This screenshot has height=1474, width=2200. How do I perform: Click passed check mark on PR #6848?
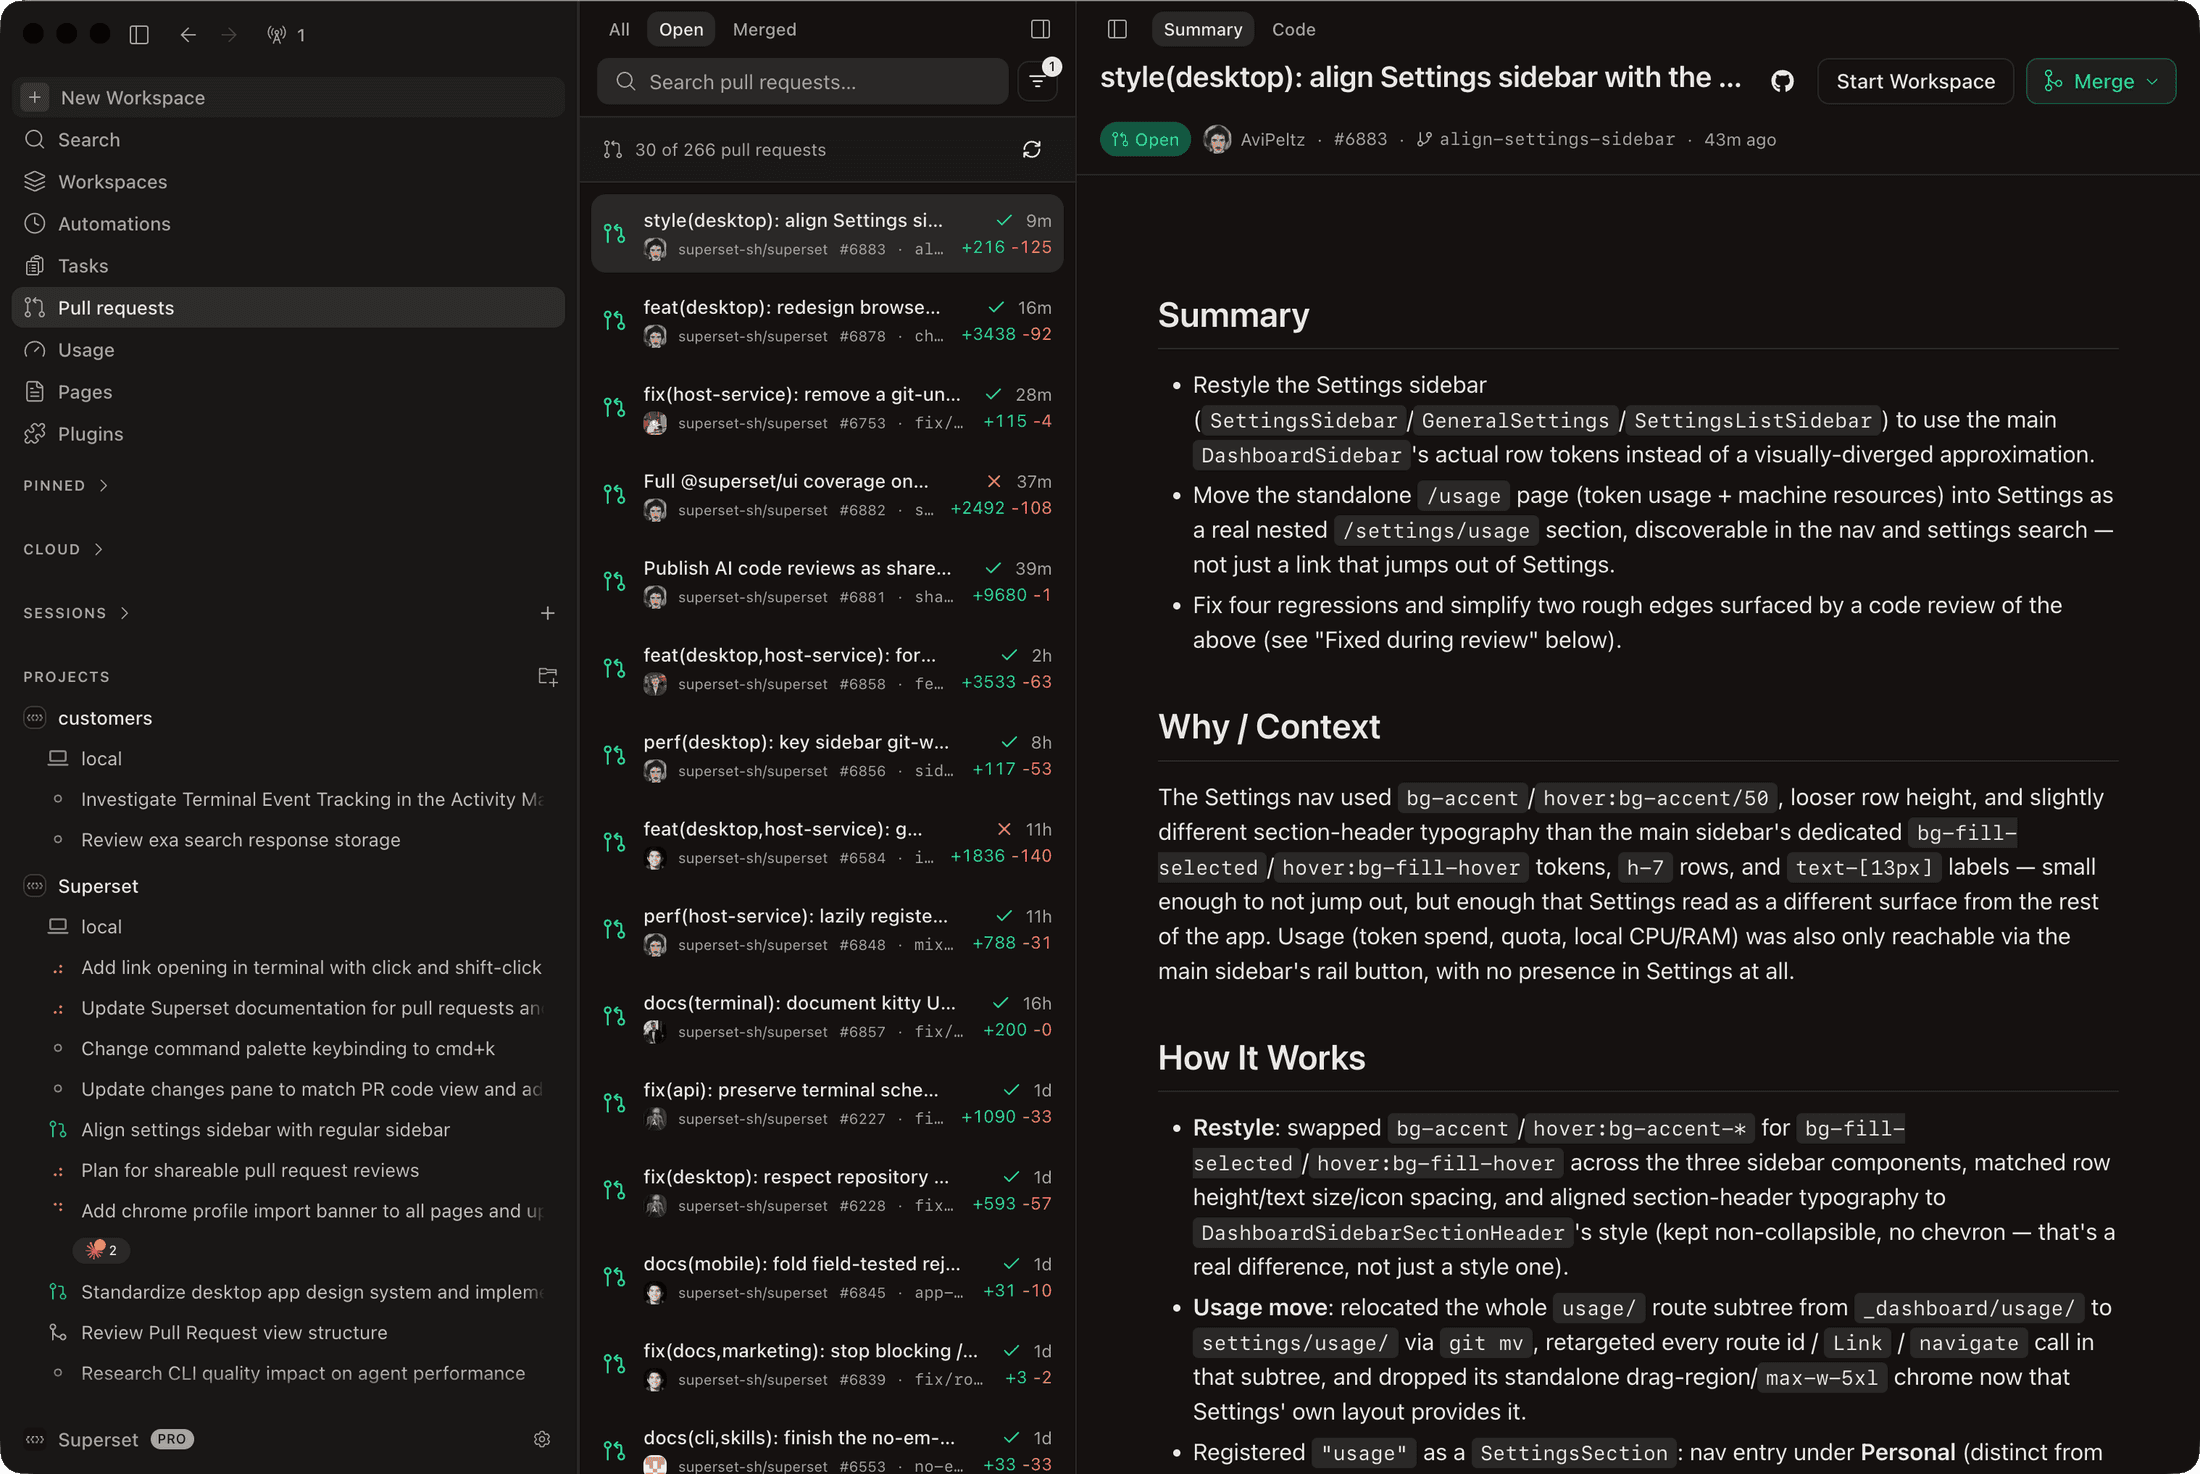coord(1004,916)
